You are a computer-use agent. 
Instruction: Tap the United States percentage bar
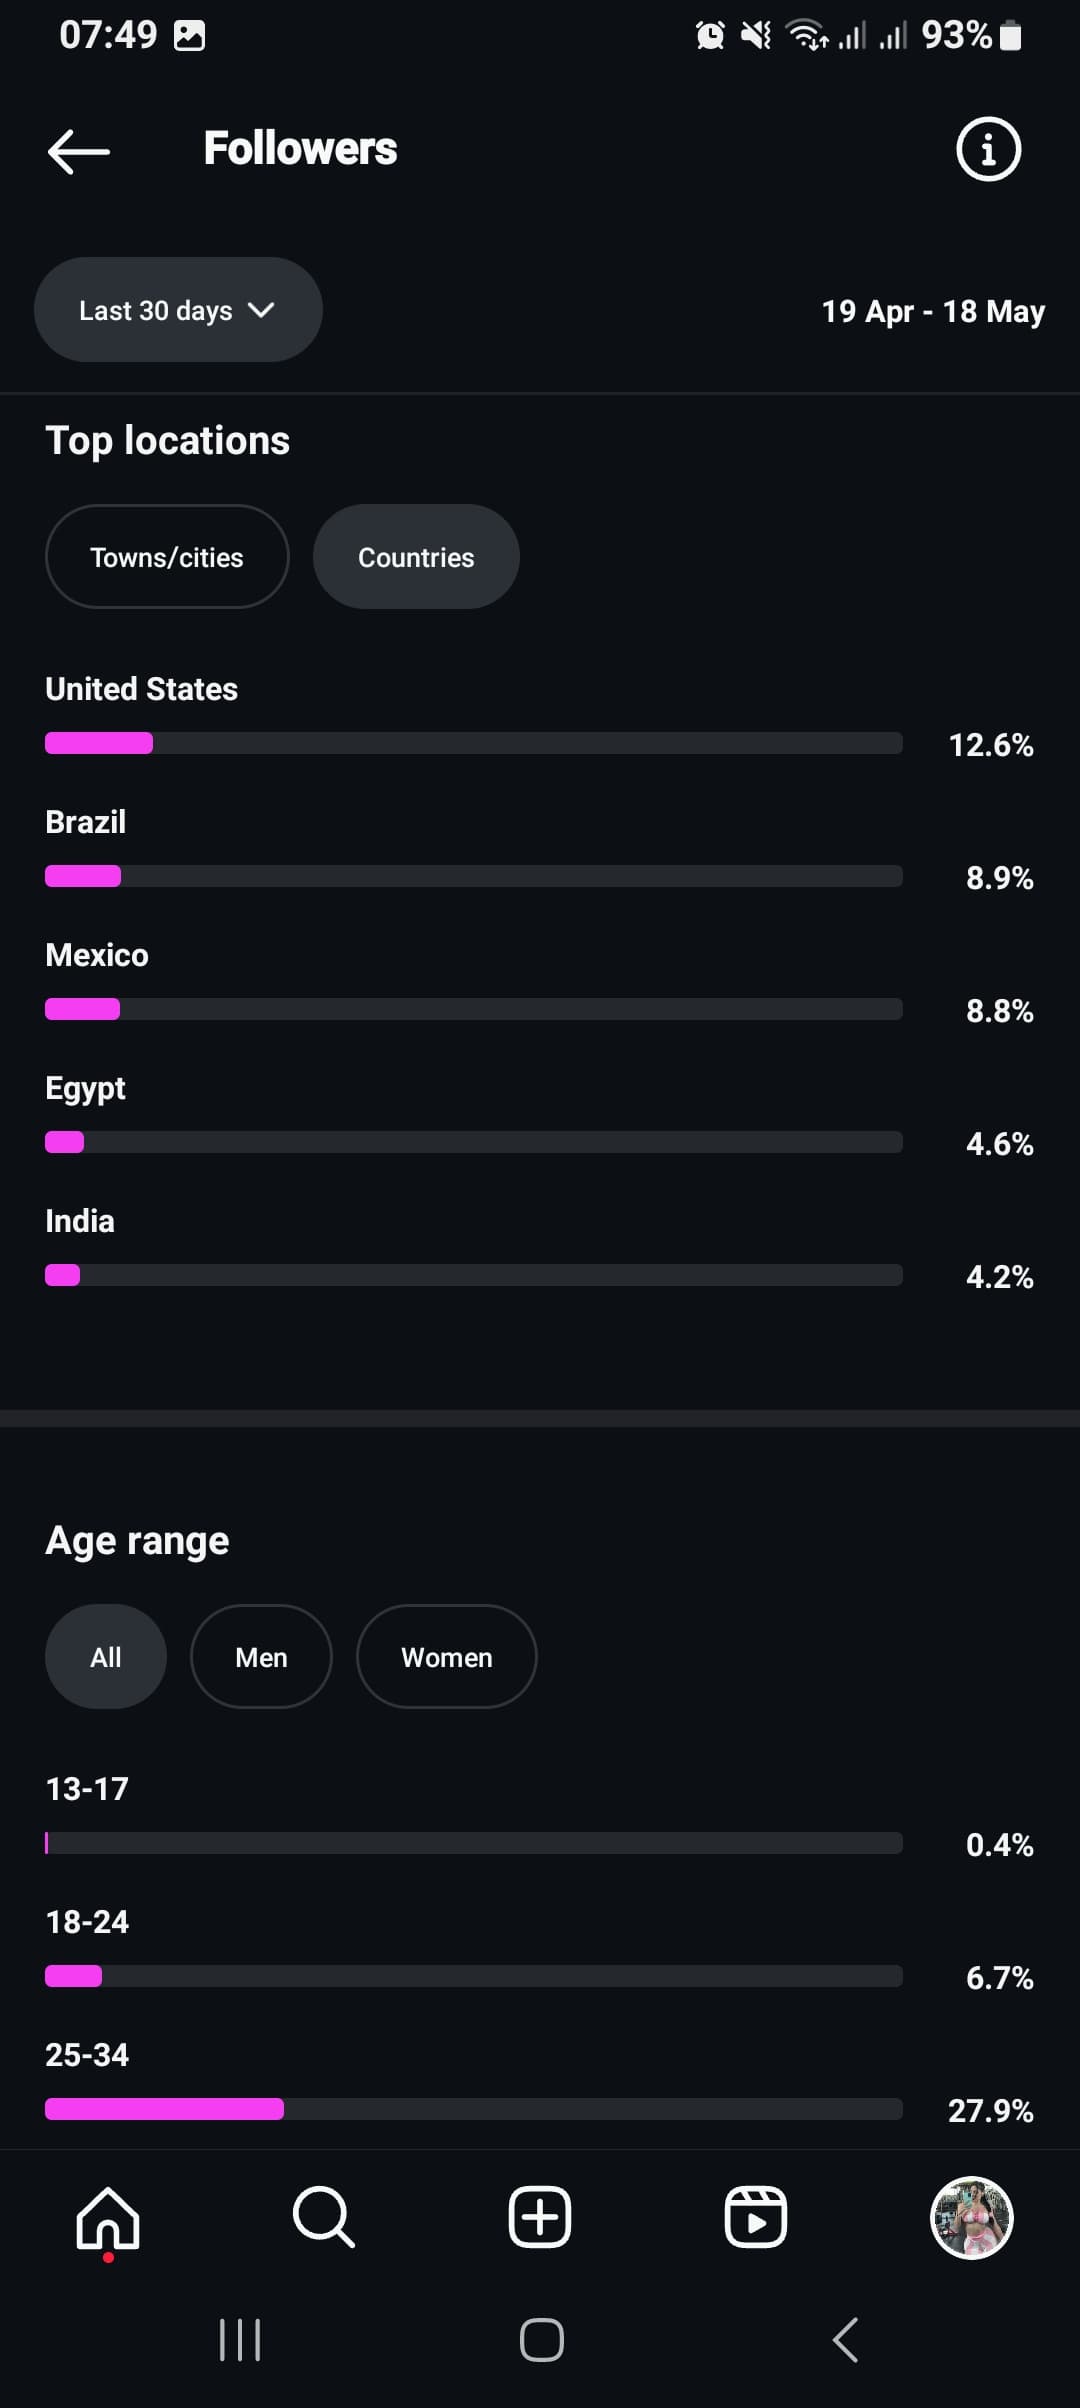[474, 743]
